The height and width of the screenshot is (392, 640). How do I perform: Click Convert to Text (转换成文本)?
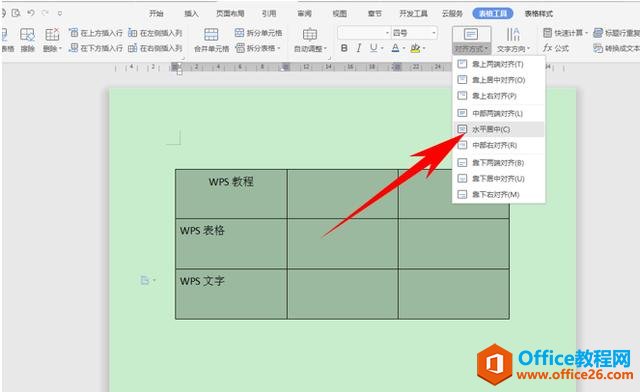[x=616, y=48]
